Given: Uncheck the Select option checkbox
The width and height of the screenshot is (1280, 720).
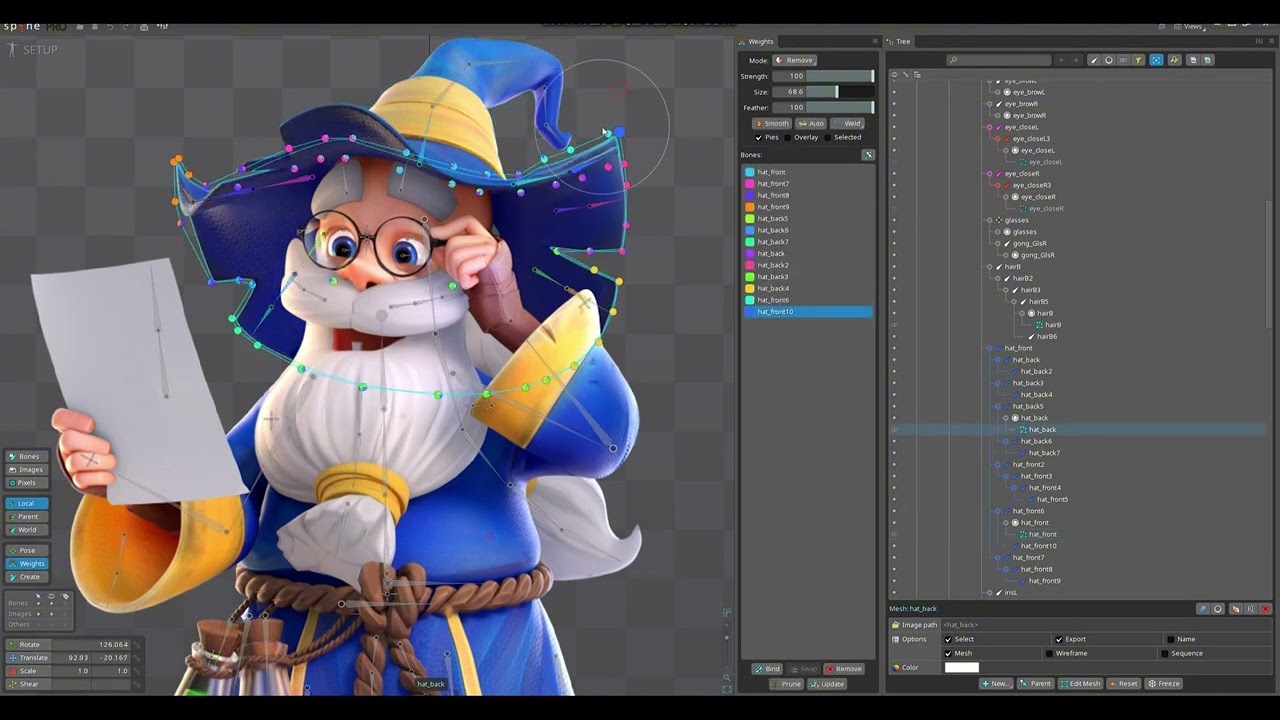Looking at the screenshot, I should [x=948, y=639].
